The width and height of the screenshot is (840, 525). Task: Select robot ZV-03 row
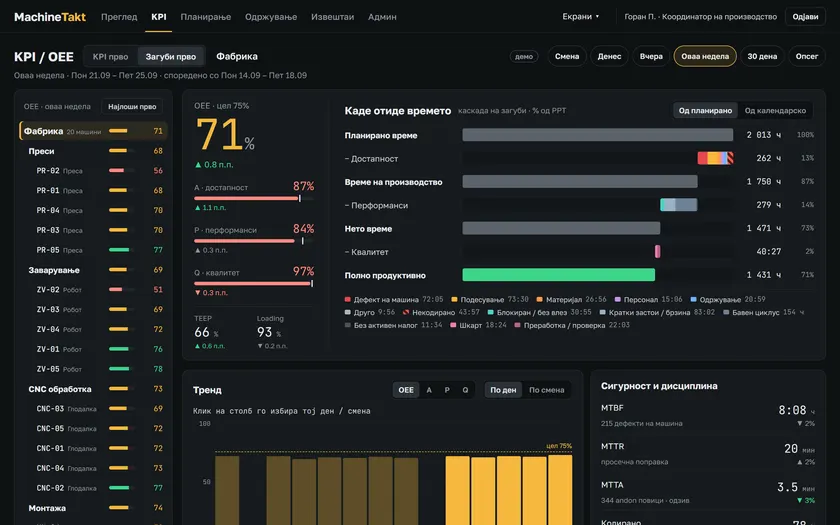tap(93, 310)
